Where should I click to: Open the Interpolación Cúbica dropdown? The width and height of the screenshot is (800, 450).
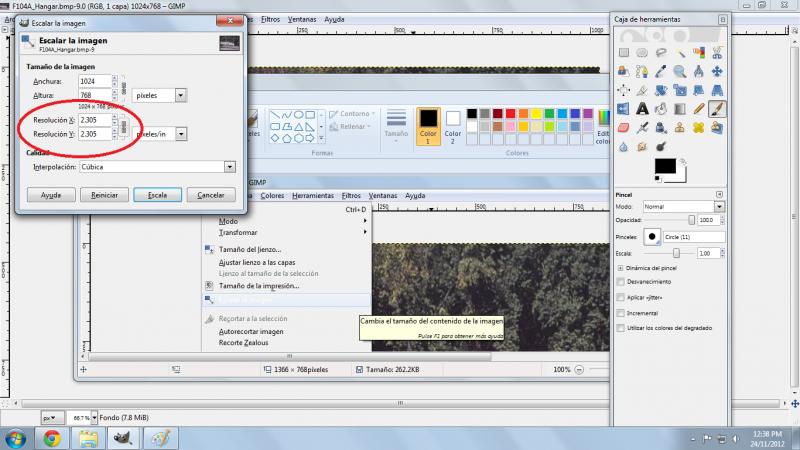(x=158, y=167)
